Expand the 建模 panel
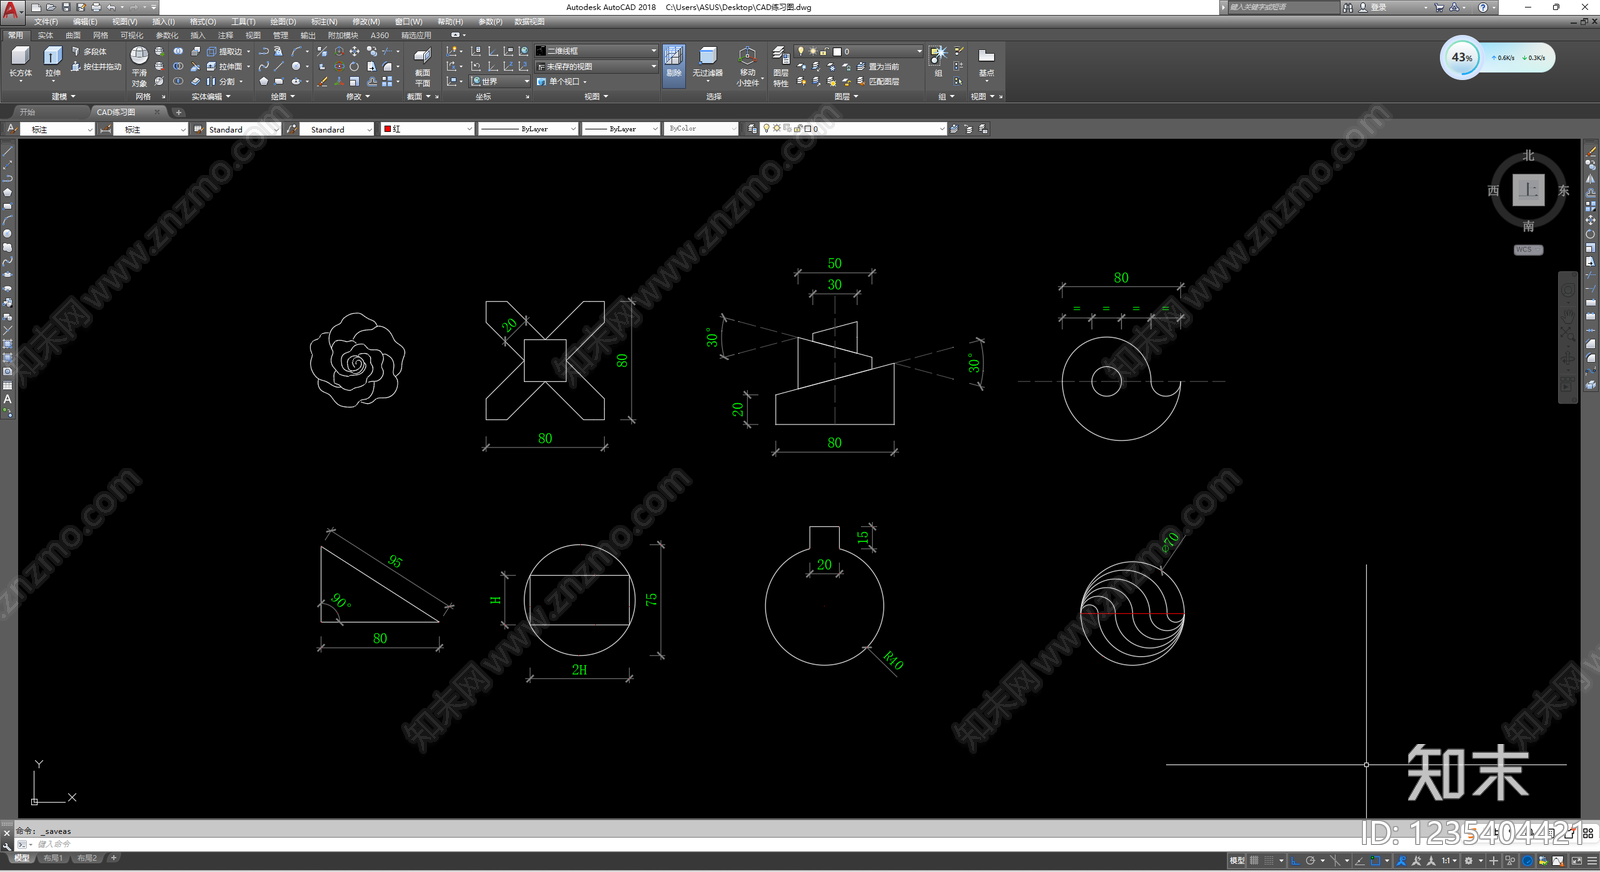Image resolution: width=1600 pixels, height=872 pixels. 64,97
